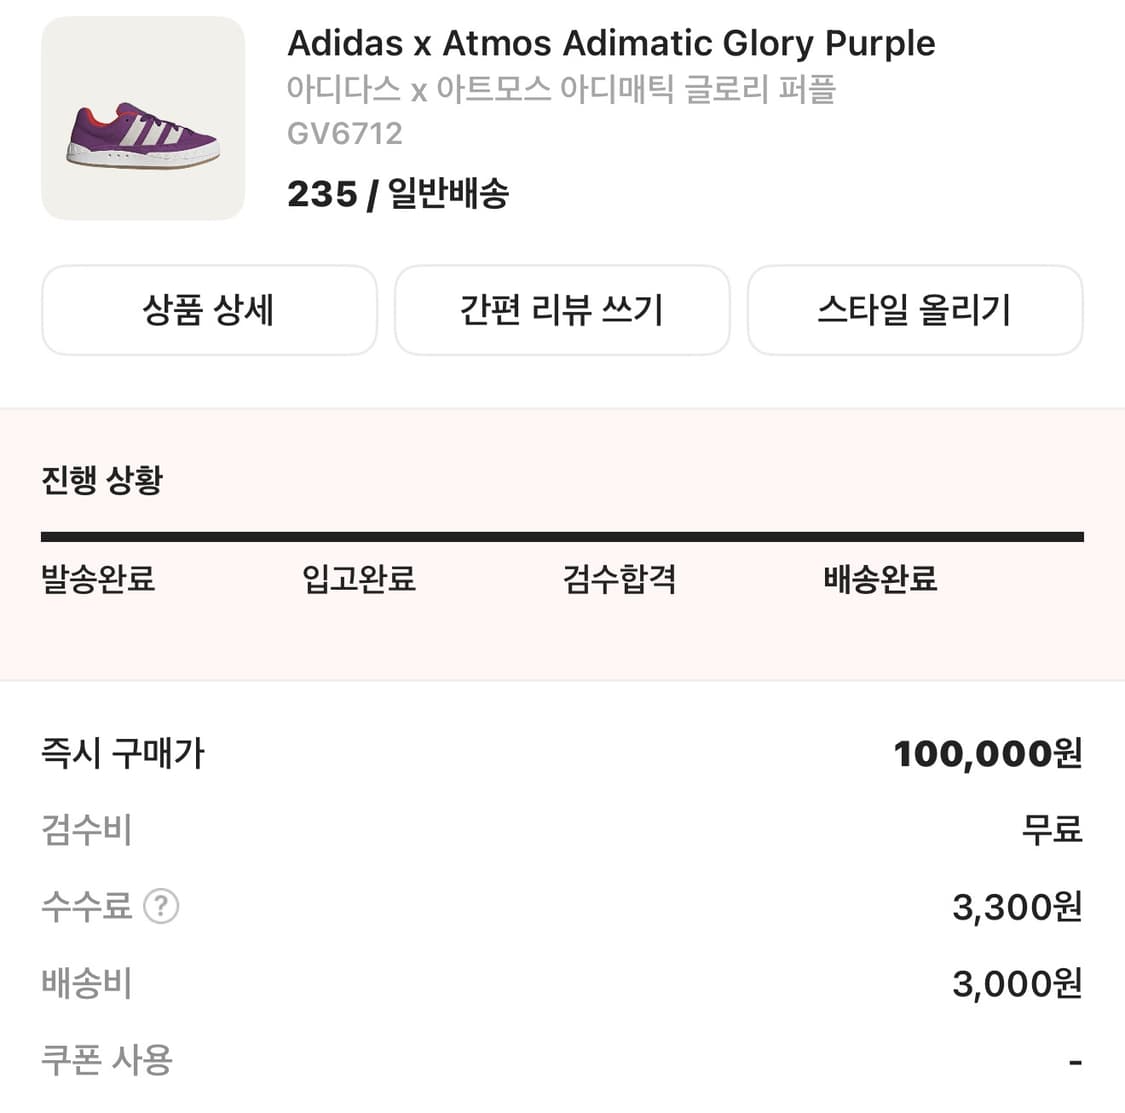Open the purple Adimatic shoe thumbnail

pyautogui.click(x=143, y=118)
